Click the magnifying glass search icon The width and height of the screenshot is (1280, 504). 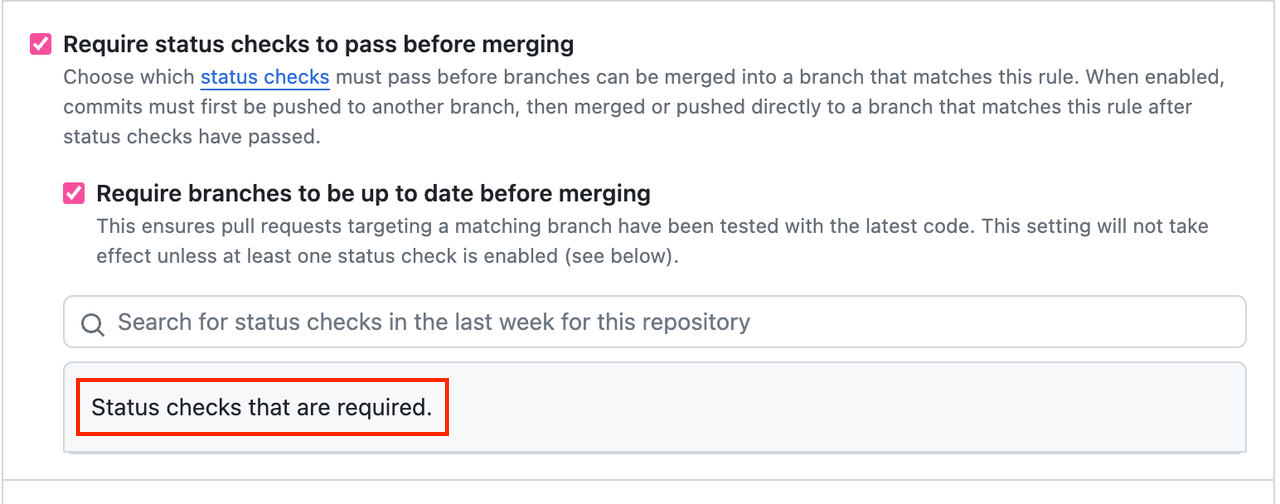(x=92, y=323)
